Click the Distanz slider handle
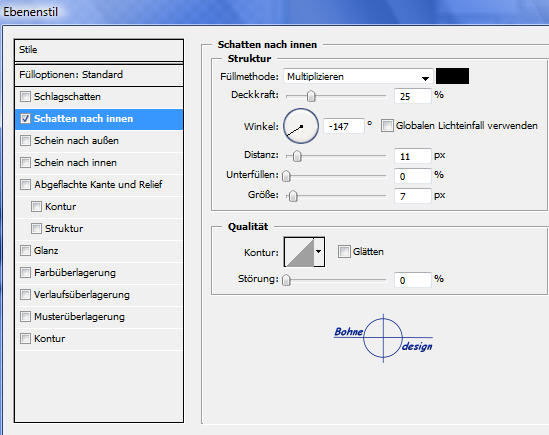The height and width of the screenshot is (435, 549). pos(297,156)
